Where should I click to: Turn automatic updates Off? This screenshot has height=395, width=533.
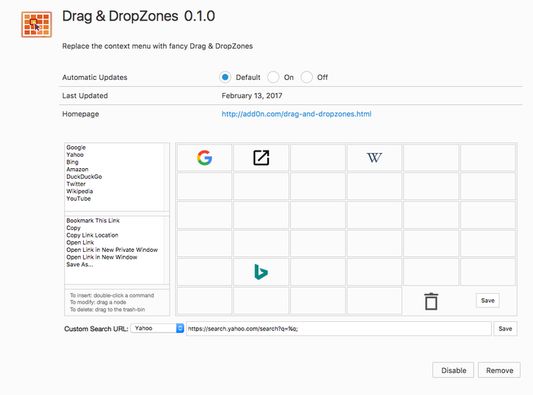pyautogui.click(x=306, y=77)
